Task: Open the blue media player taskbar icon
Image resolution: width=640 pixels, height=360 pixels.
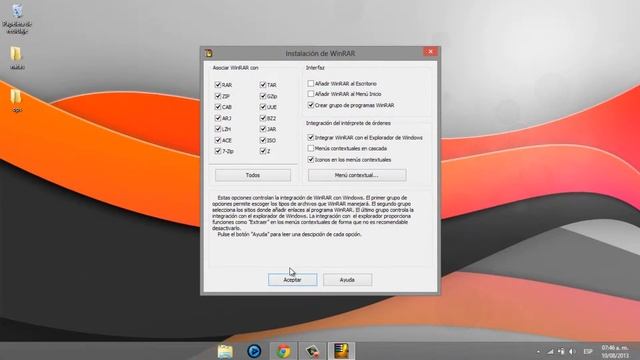Action: pos(254,351)
